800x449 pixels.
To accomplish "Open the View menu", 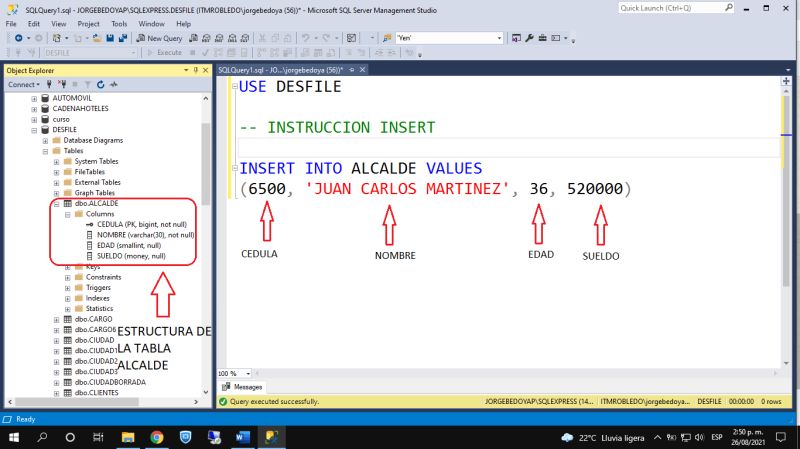I will coord(59,24).
